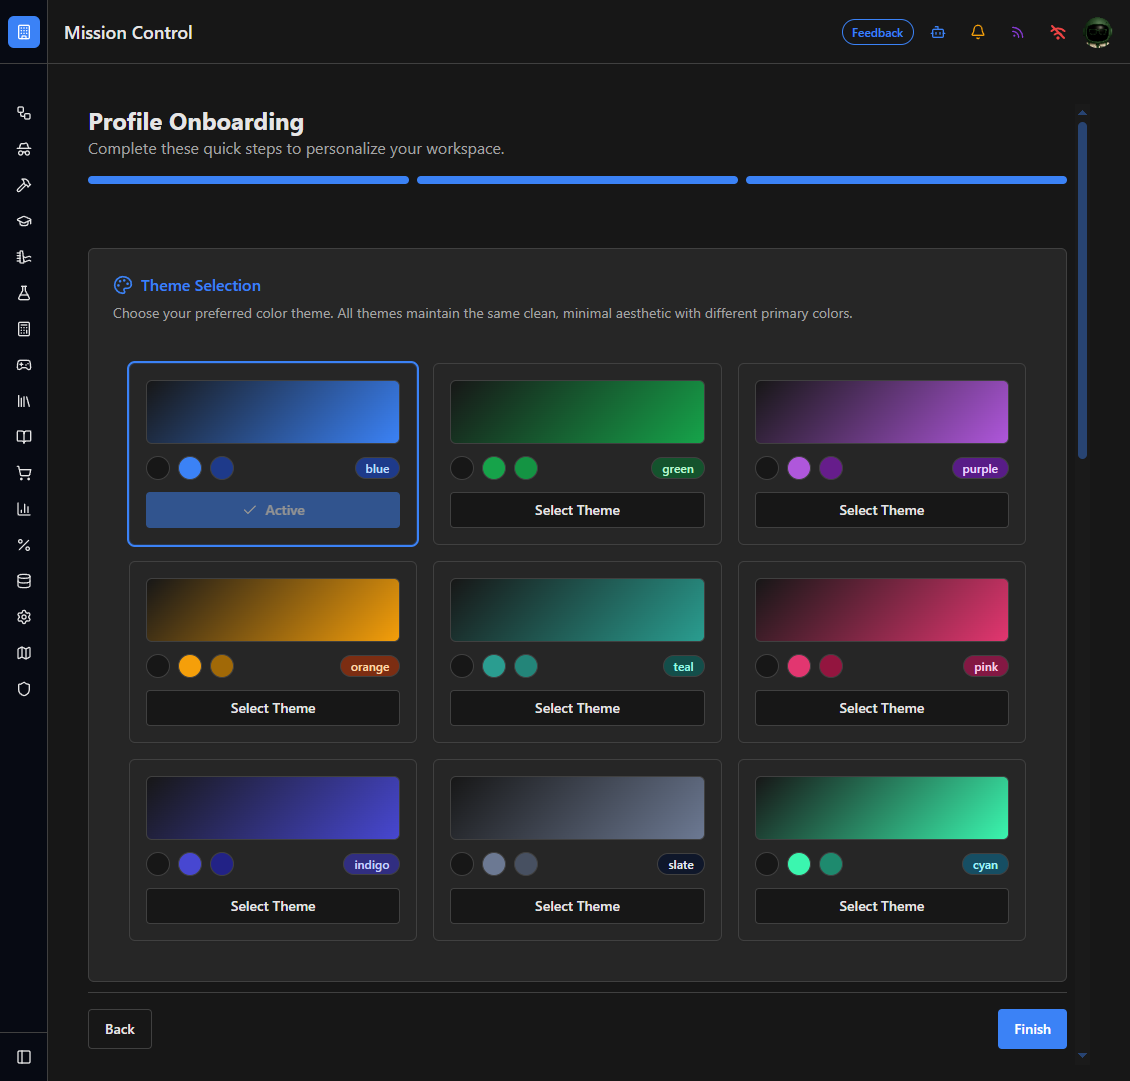
Task: Select Theme button for orange
Action: [x=272, y=708]
